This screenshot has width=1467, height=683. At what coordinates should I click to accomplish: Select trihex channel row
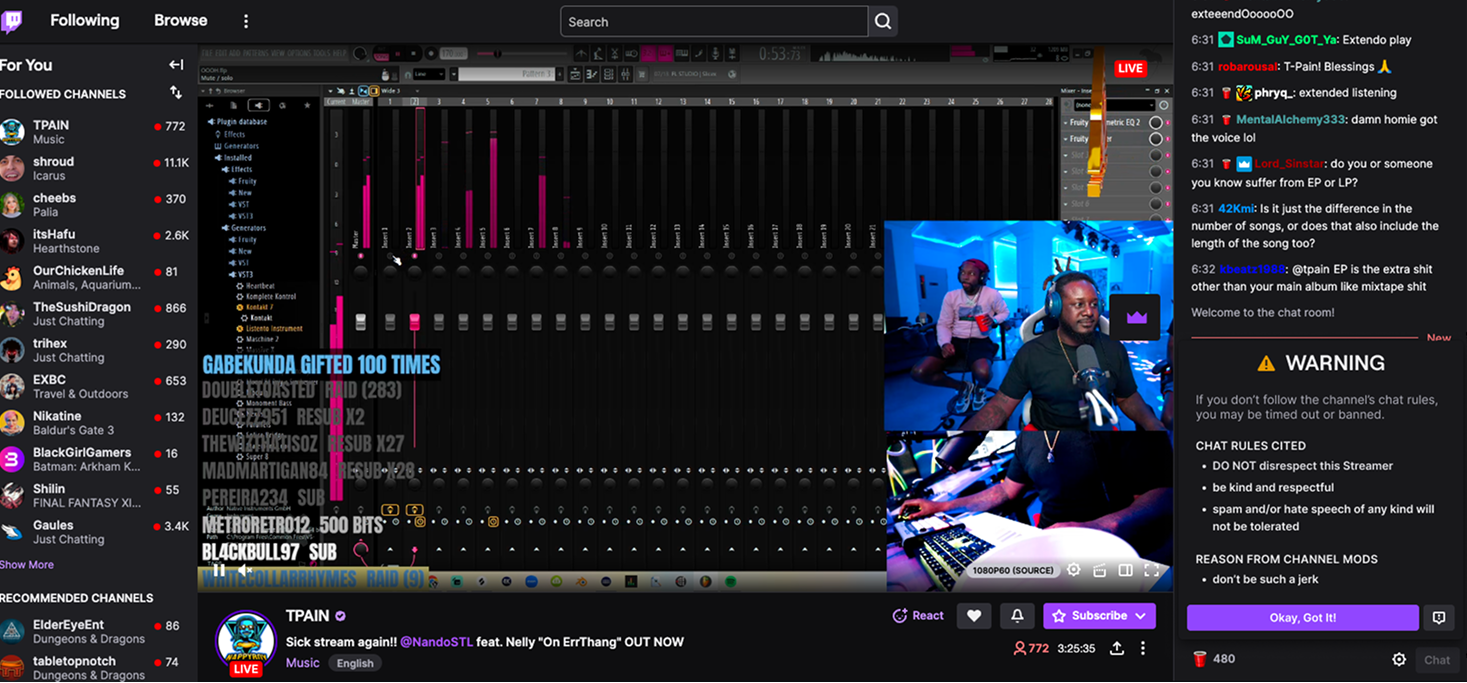coord(96,350)
